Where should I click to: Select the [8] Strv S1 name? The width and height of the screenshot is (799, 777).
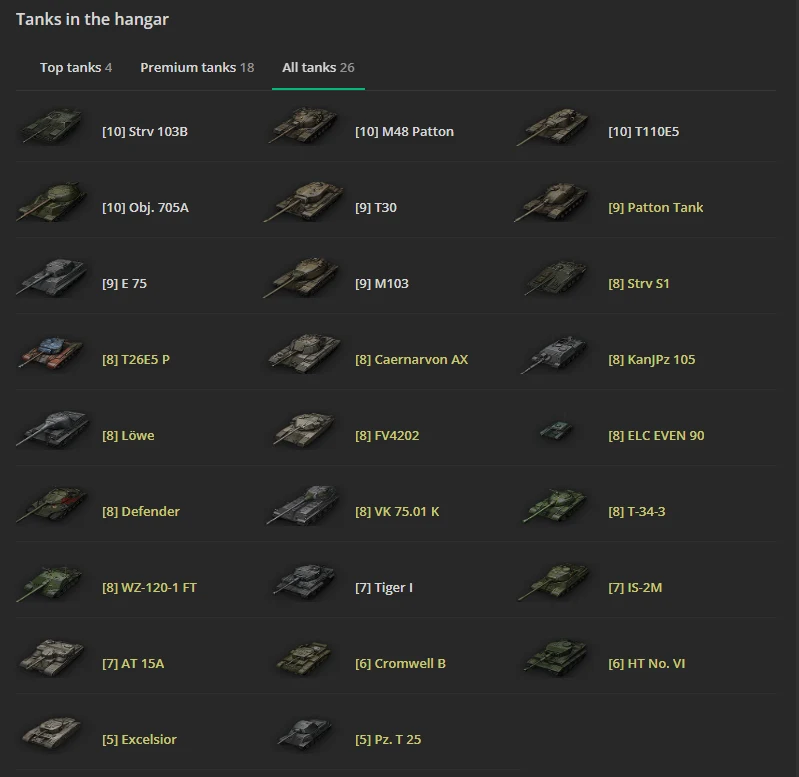pyautogui.click(x=638, y=283)
